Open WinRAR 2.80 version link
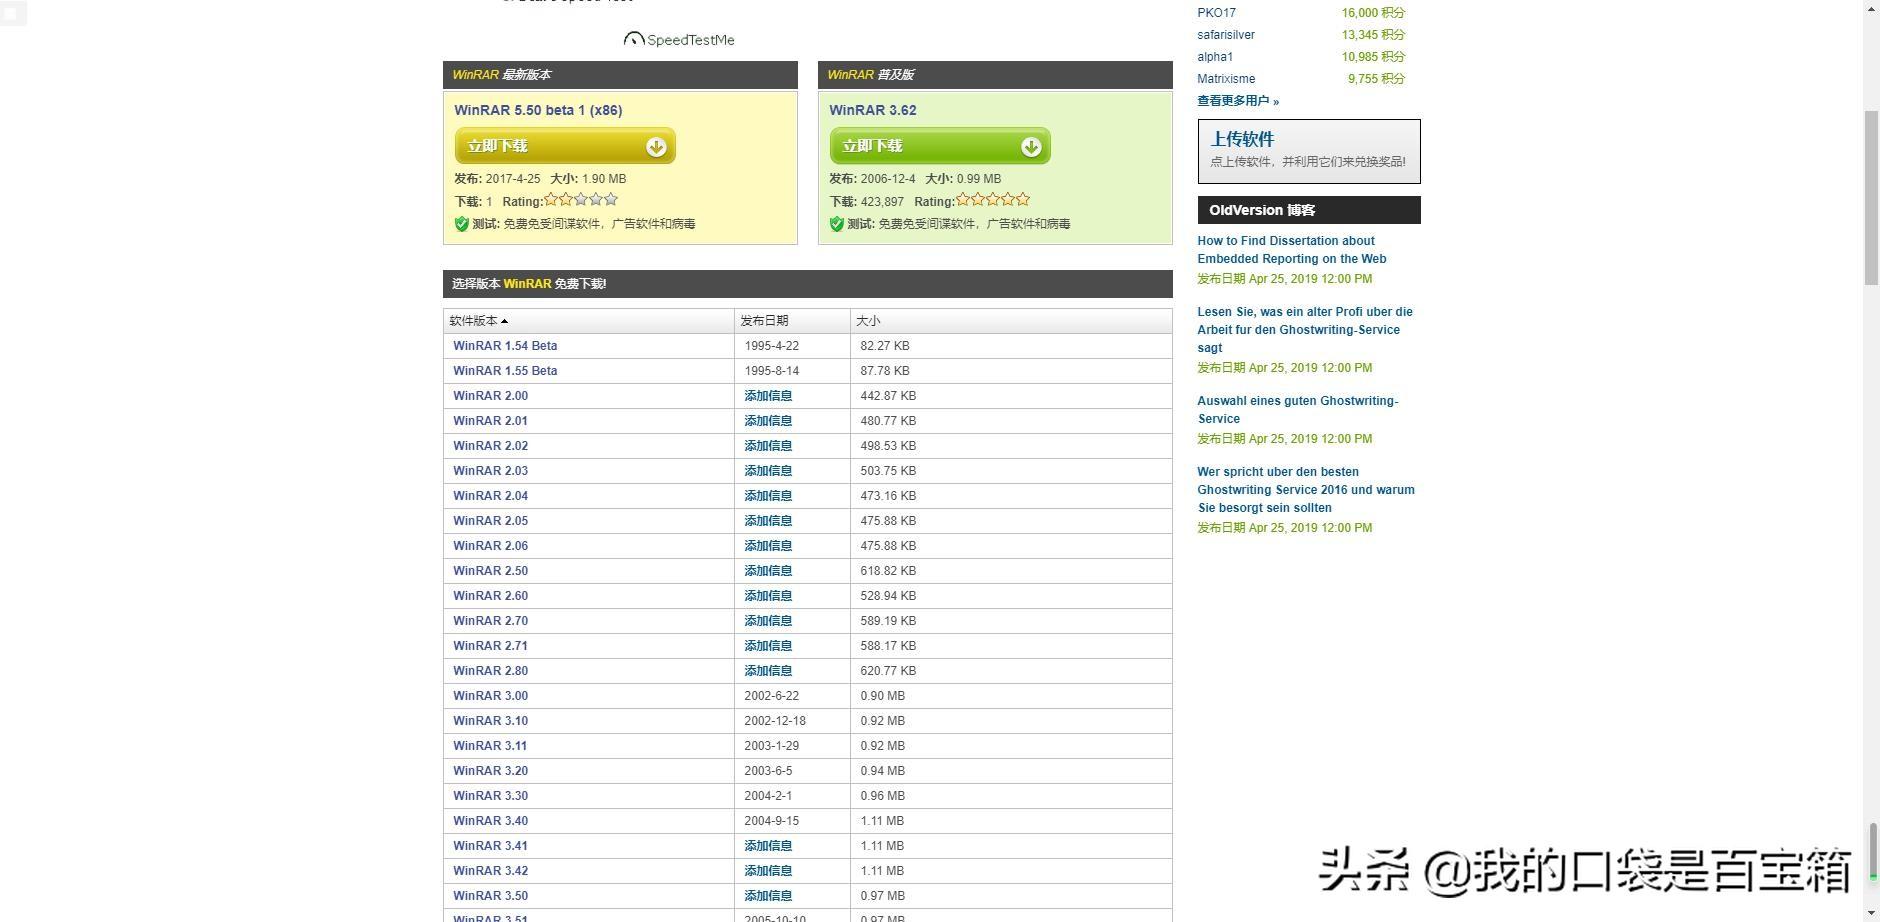The image size is (1880, 922). pos(490,671)
